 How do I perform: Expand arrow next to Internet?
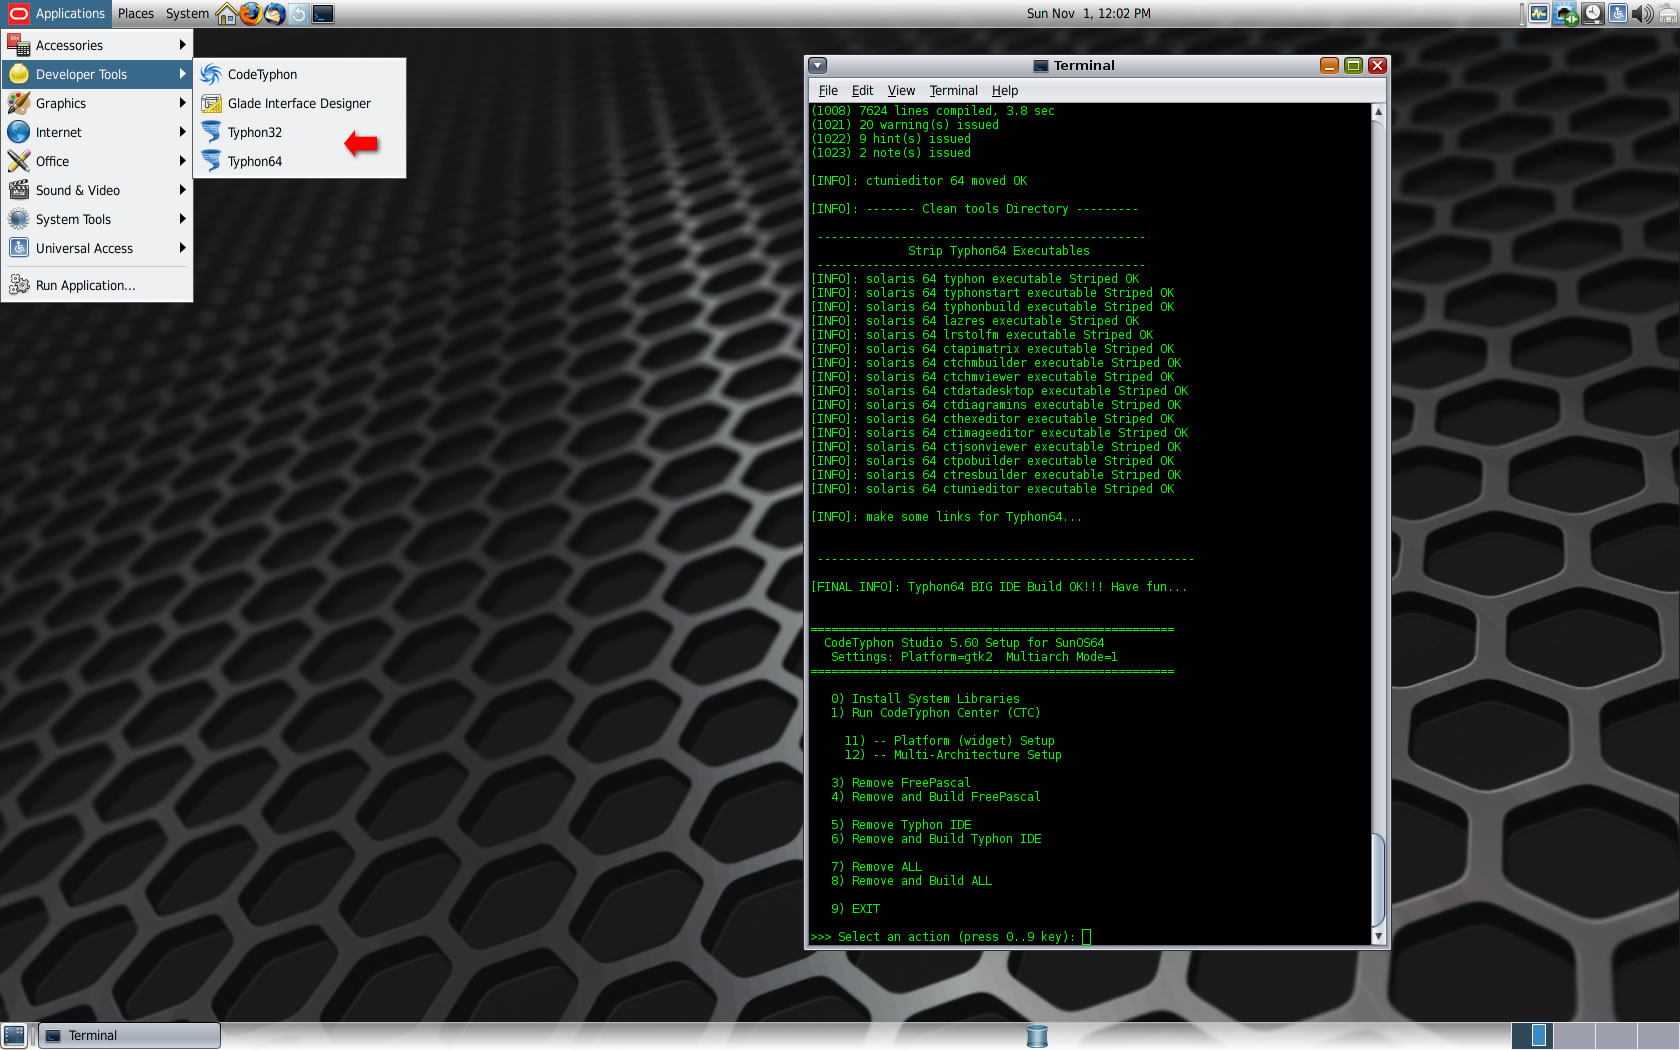pyautogui.click(x=182, y=132)
